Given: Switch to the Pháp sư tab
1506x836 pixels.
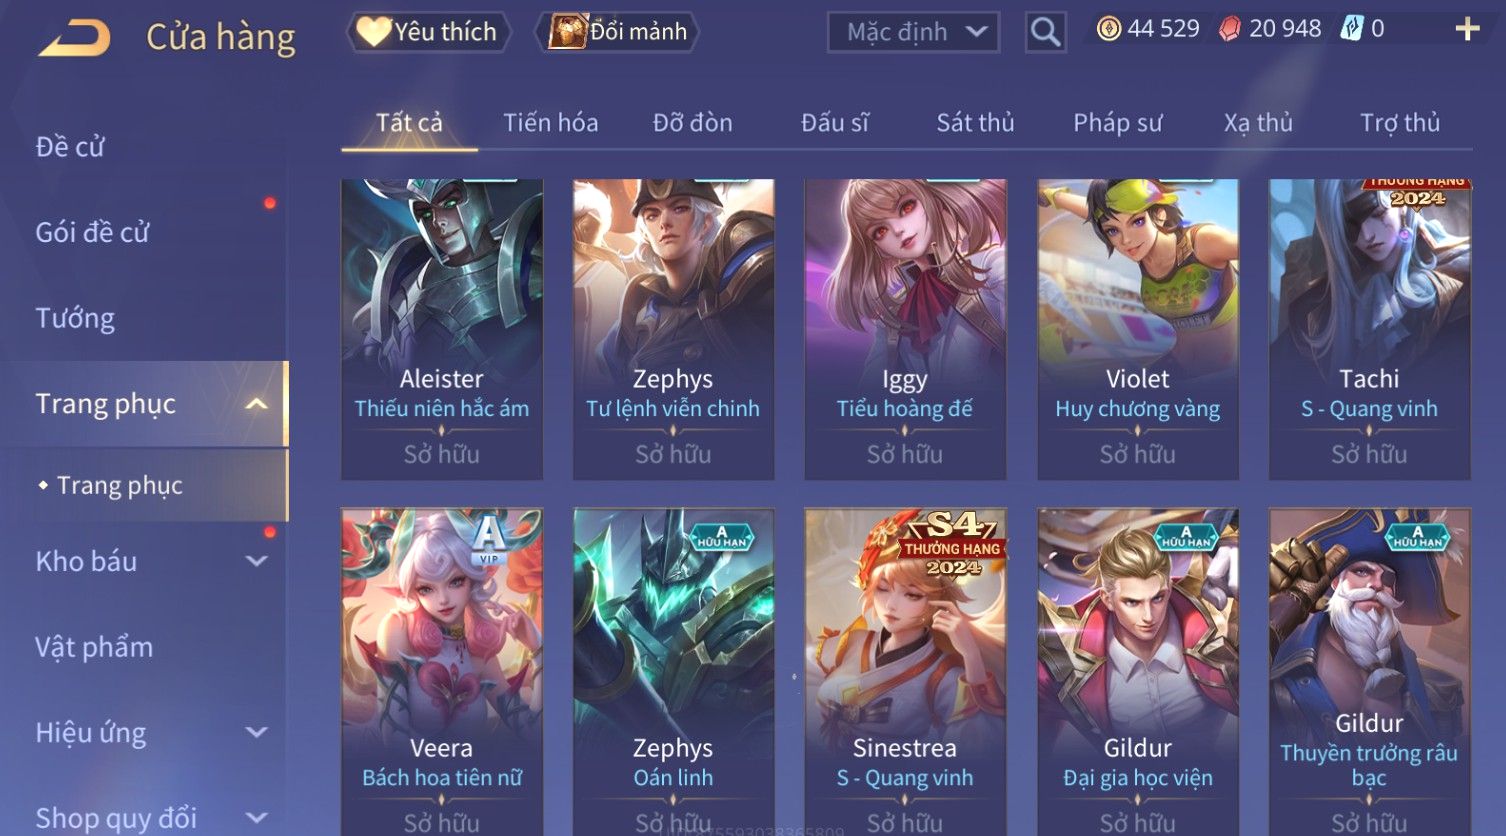Looking at the screenshot, I should [x=1118, y=123].
